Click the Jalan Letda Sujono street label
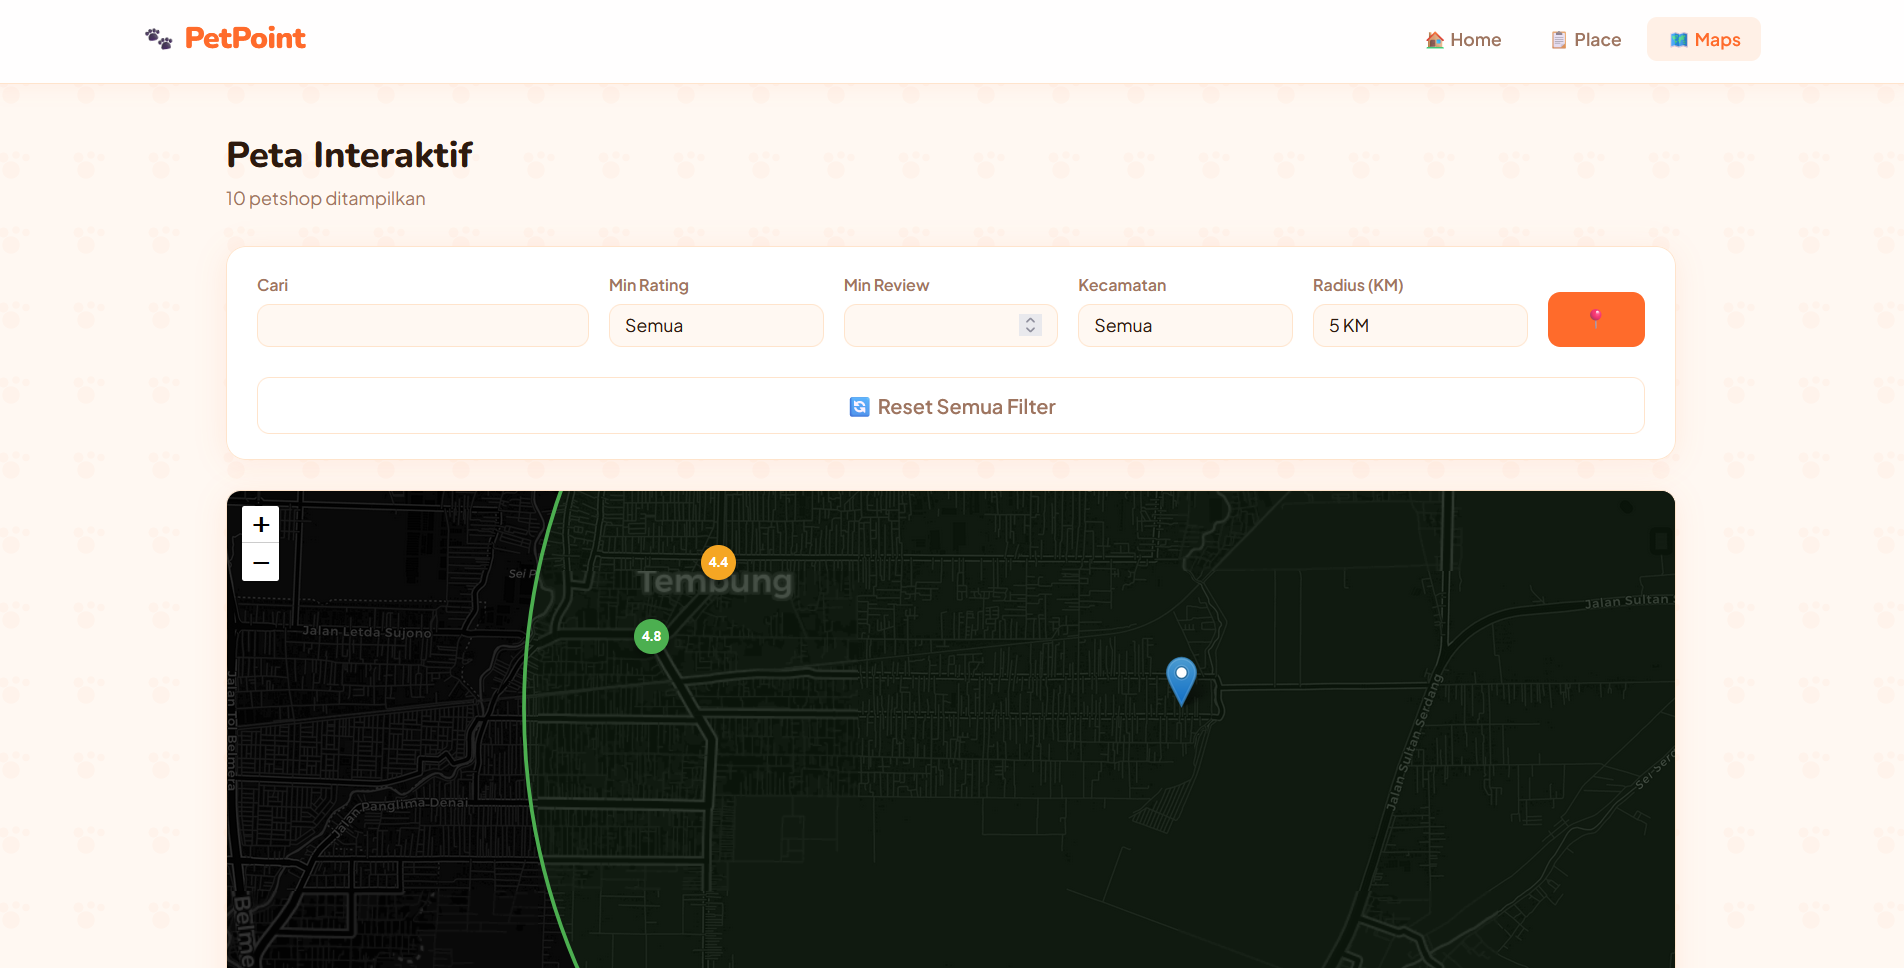 (367, 632)
